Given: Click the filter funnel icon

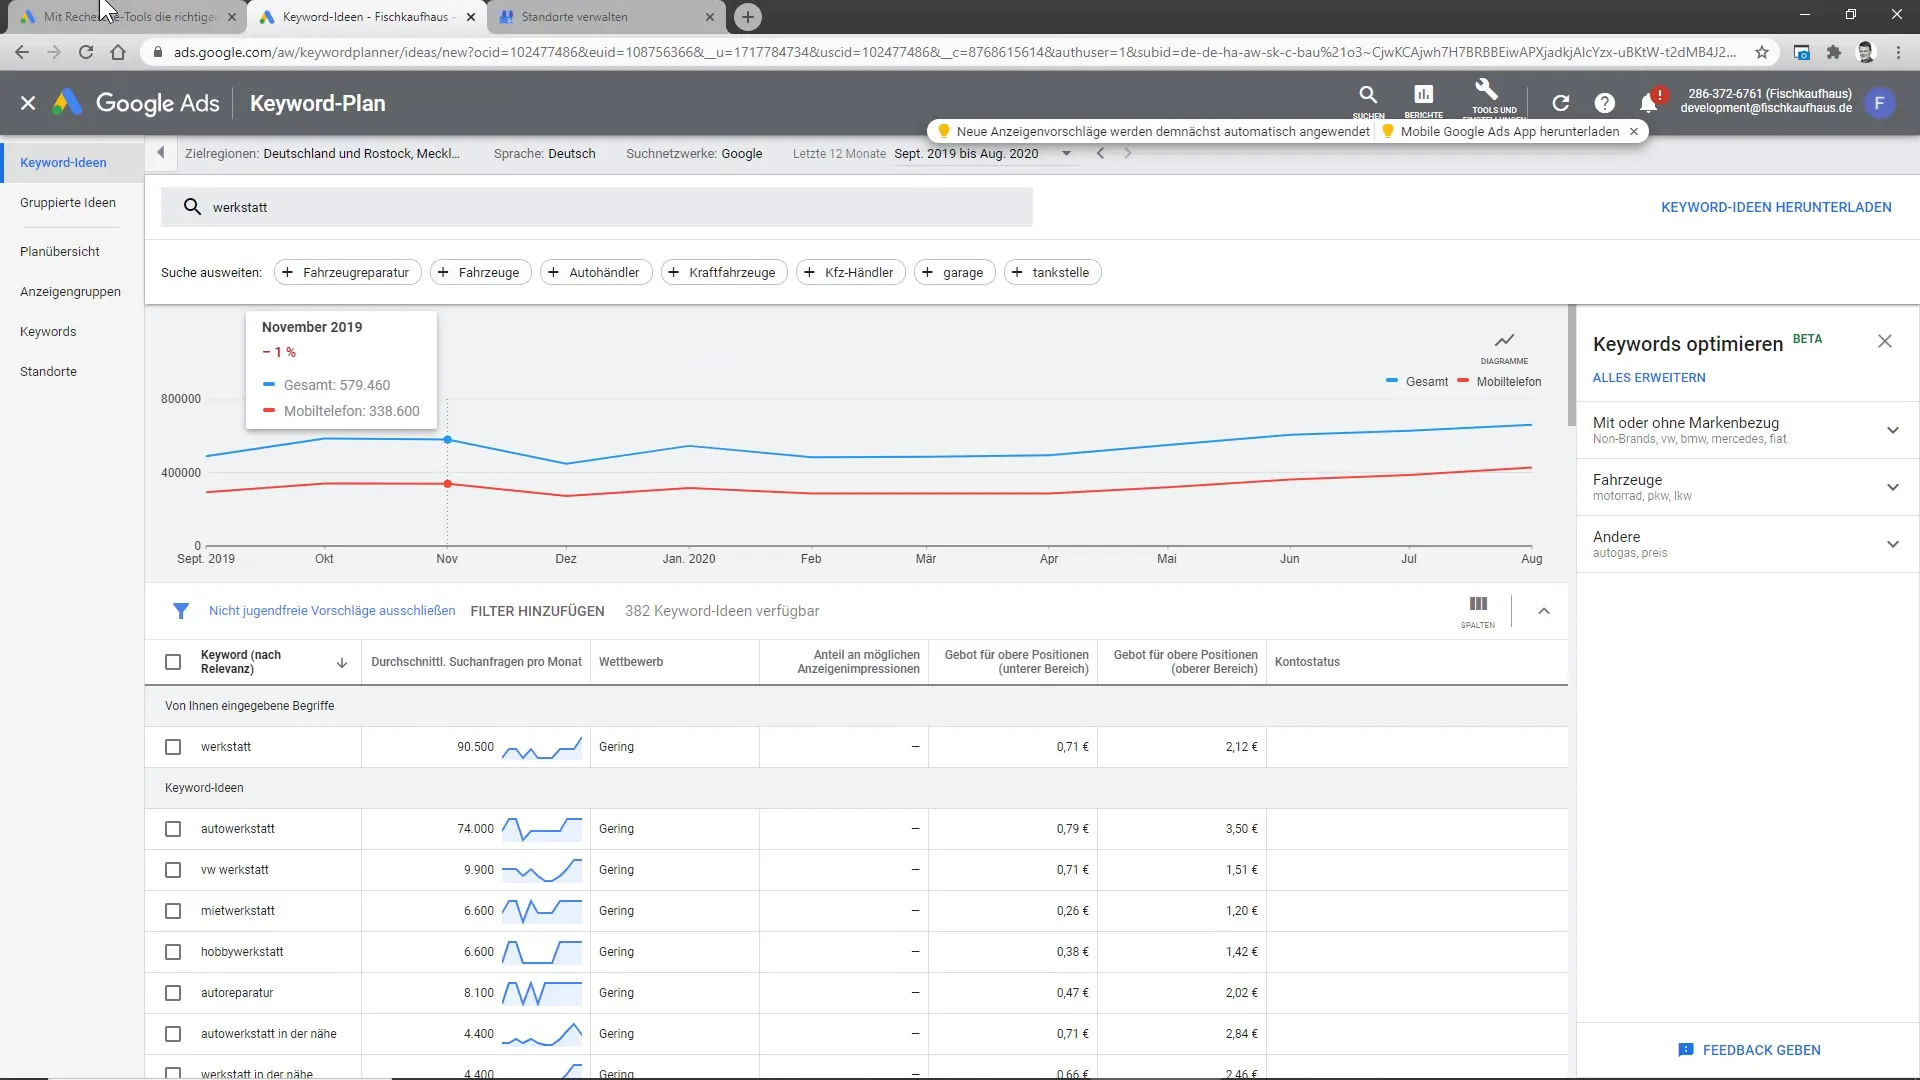Looking at the screenshot, I should click(181, 611).
